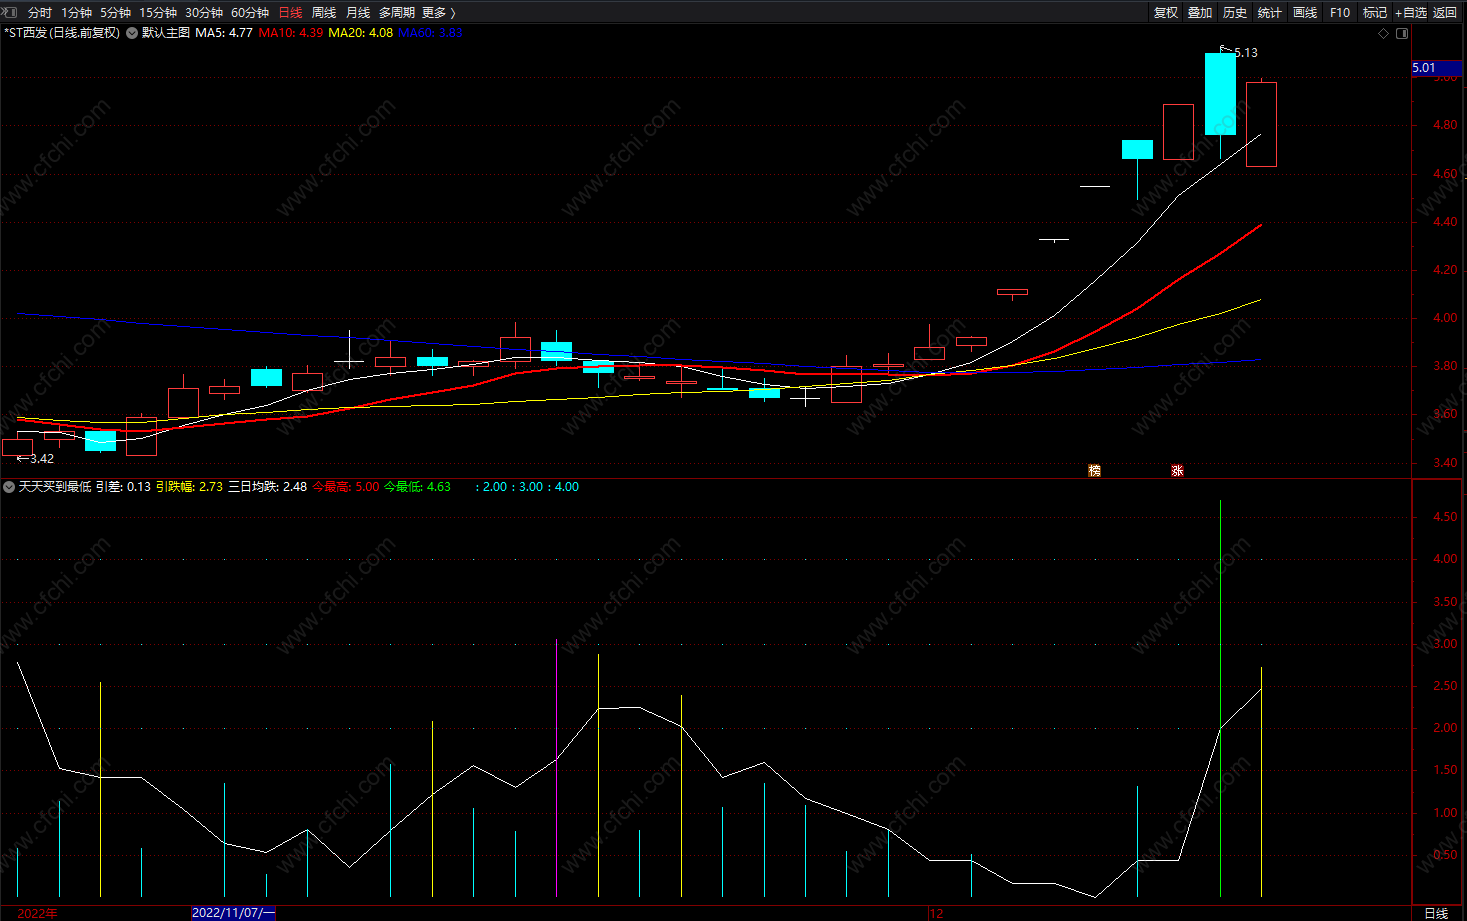Click the 今最高: 5.00 value
The image size is (1467, 921).
(x=346, y=487)
